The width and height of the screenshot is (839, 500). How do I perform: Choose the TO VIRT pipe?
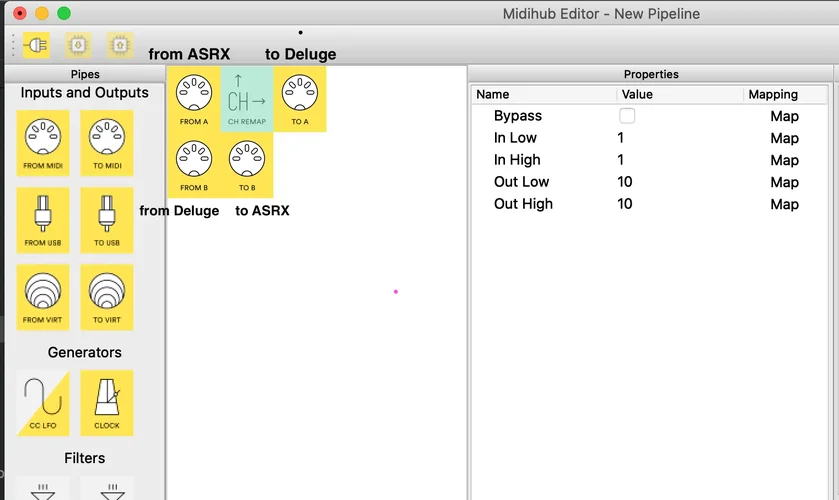[107, 297]
